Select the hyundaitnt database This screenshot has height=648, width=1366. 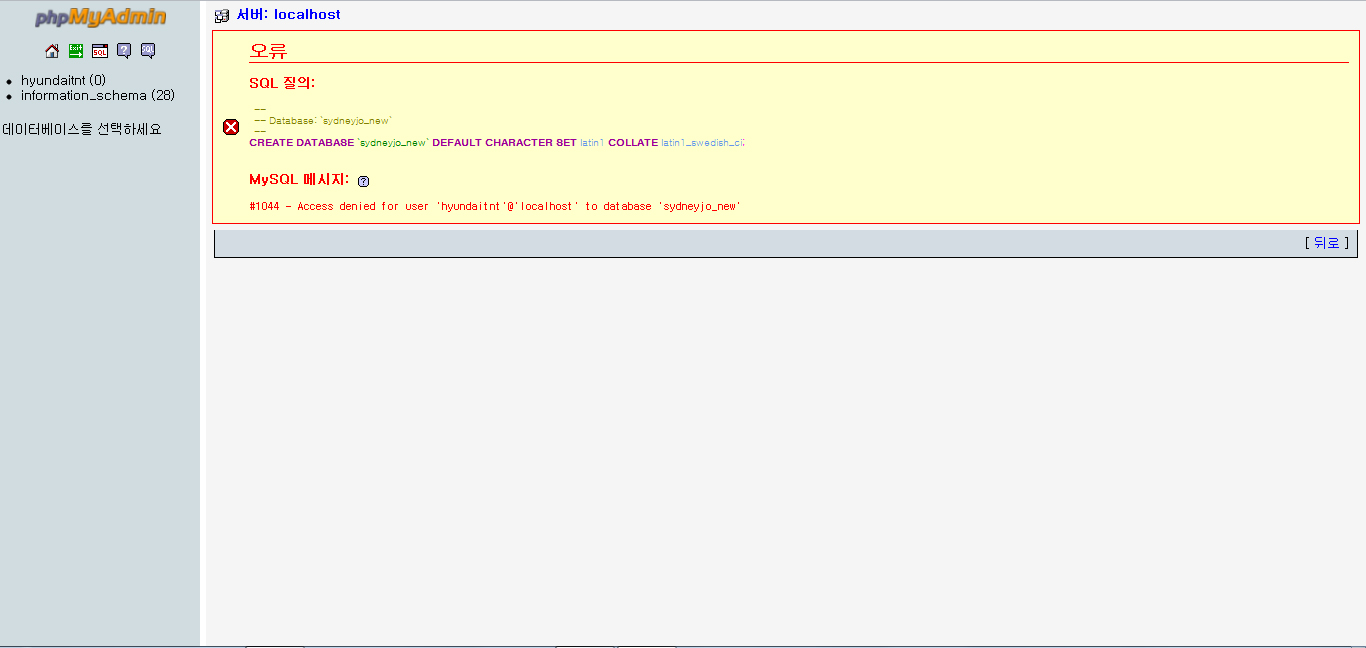[63, 80]
